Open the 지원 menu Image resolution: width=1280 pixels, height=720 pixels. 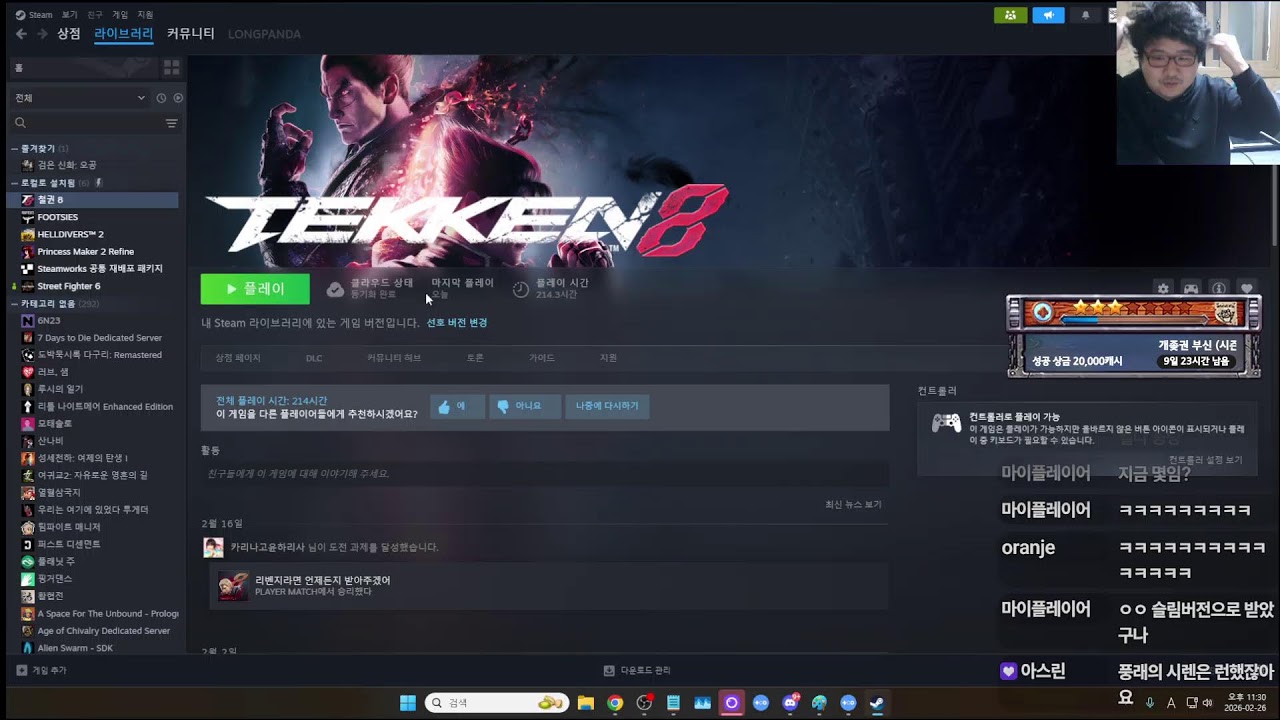(145, 15)
